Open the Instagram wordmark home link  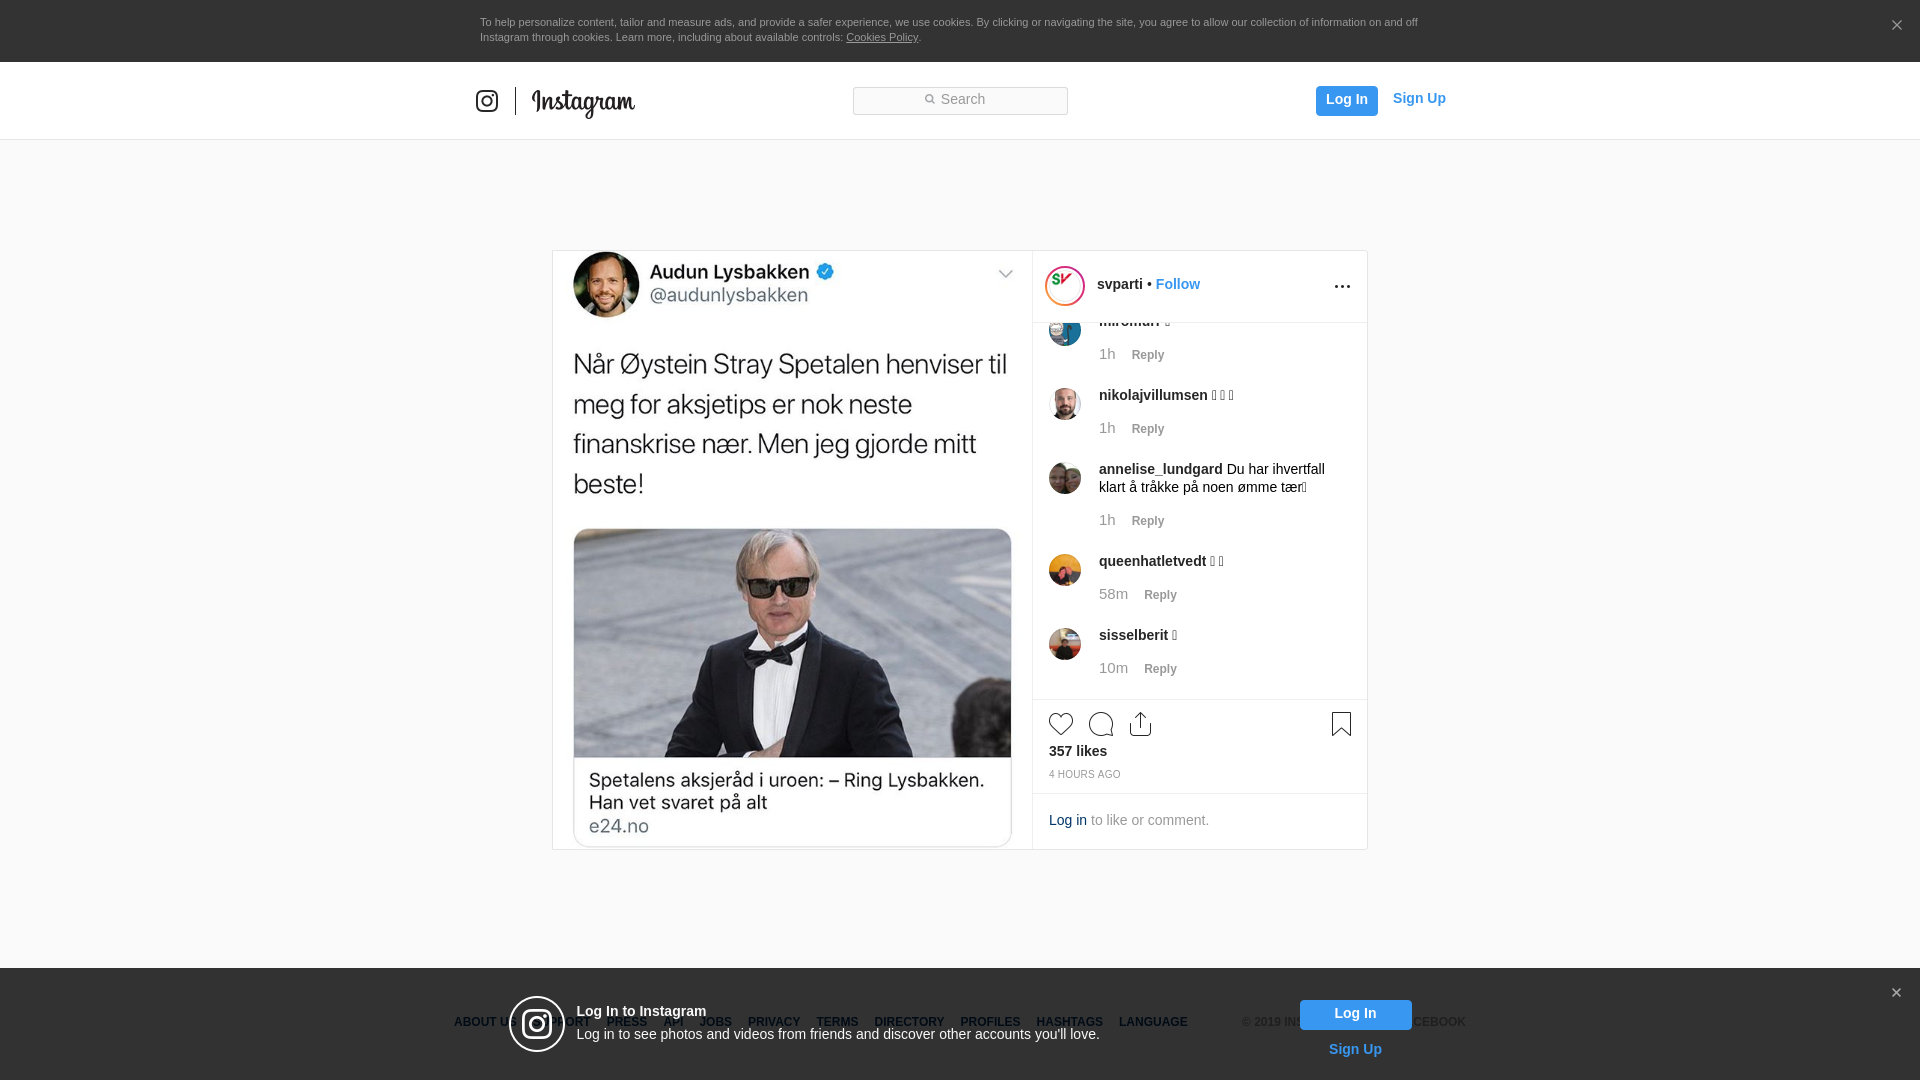pos(583,103)
